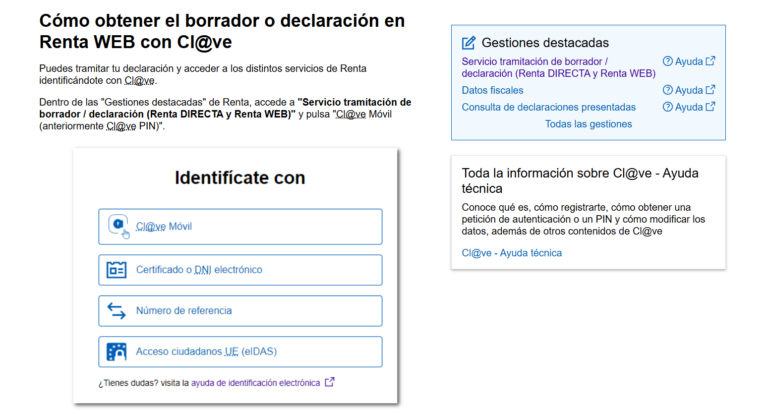This screenshot has height=416, width=768.
Task: Click the Cl@ve Móvil phone icon
Action: (119, 226)
